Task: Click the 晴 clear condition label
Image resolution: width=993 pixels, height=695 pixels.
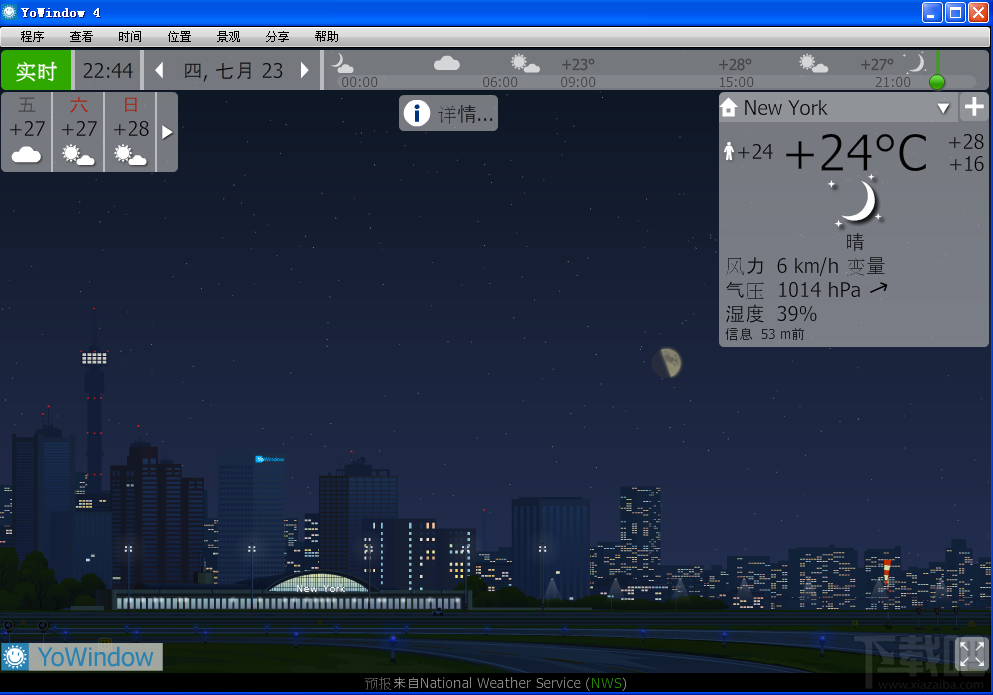Action: click(855, 241)
